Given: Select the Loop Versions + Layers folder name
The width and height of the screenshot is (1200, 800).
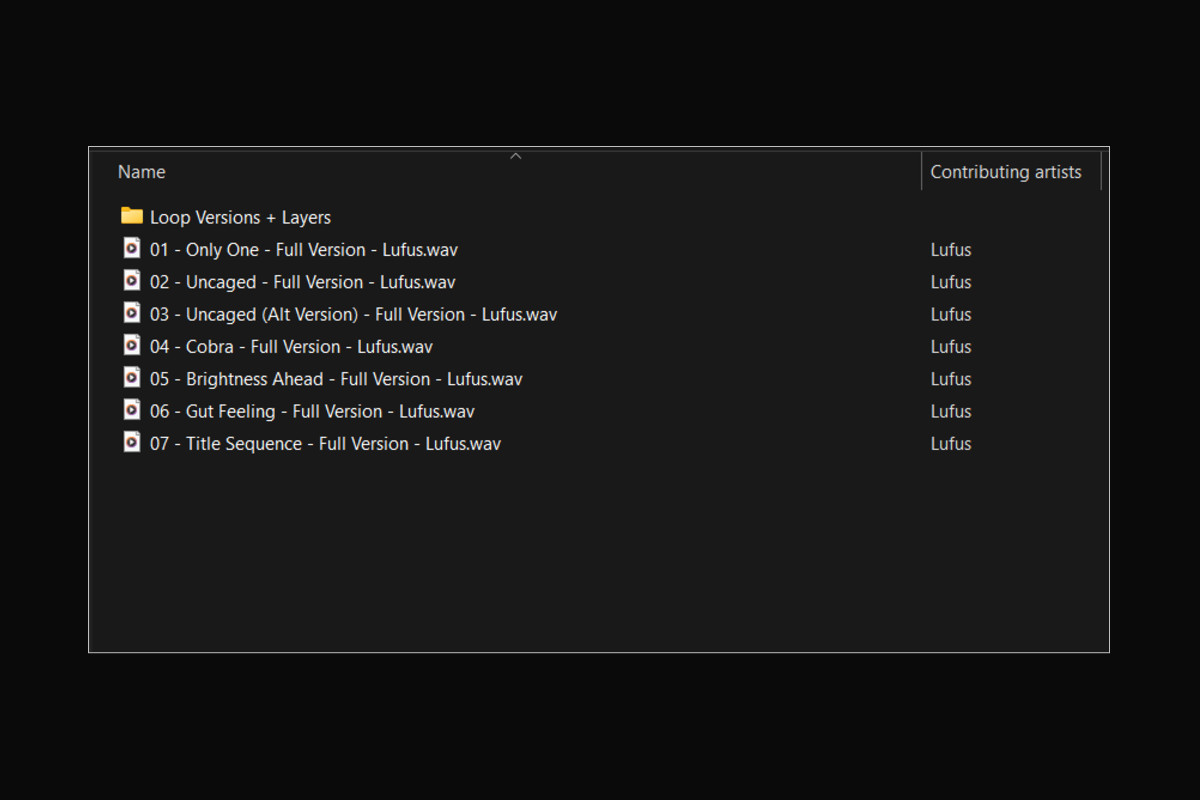Looking at the screenshot, I should click(x=240, y=217).
